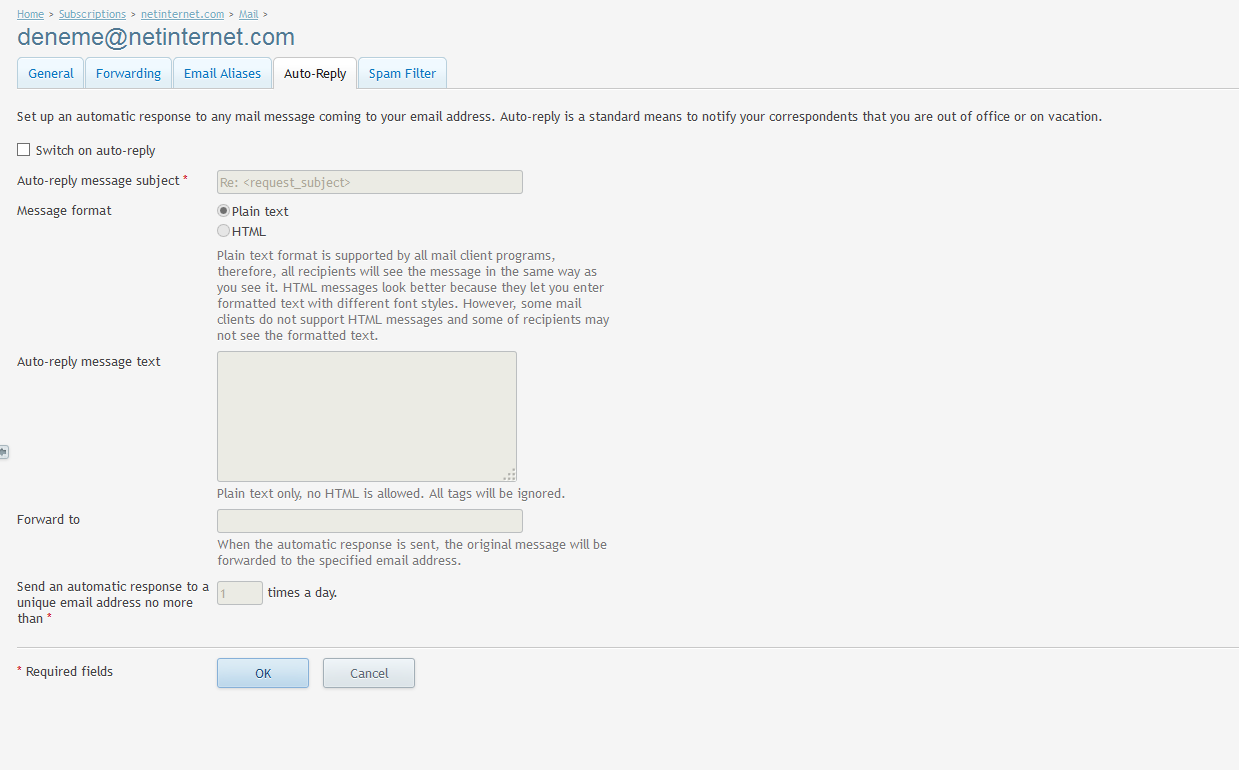Click the auto-reply message subject field

[x=369, y=182]
